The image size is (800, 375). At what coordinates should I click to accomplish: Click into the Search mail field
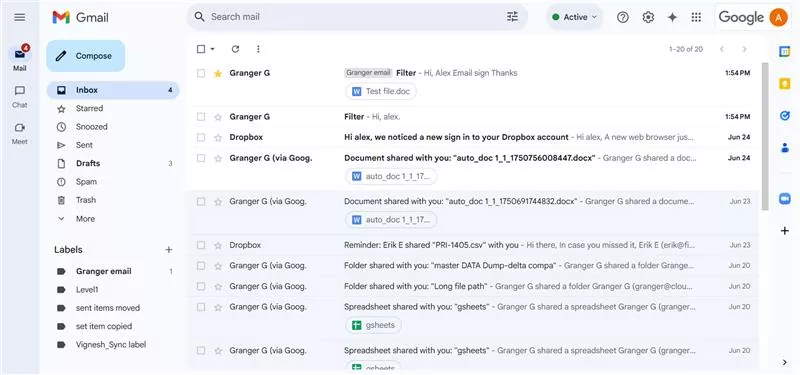point(357,17)
